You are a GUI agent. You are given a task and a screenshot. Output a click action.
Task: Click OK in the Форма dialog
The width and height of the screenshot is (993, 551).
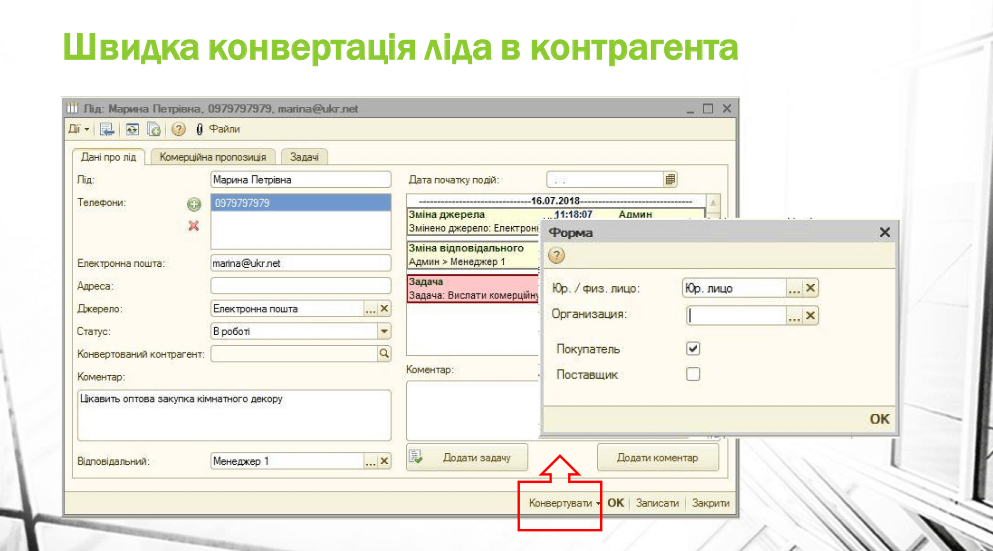(879, 419)
